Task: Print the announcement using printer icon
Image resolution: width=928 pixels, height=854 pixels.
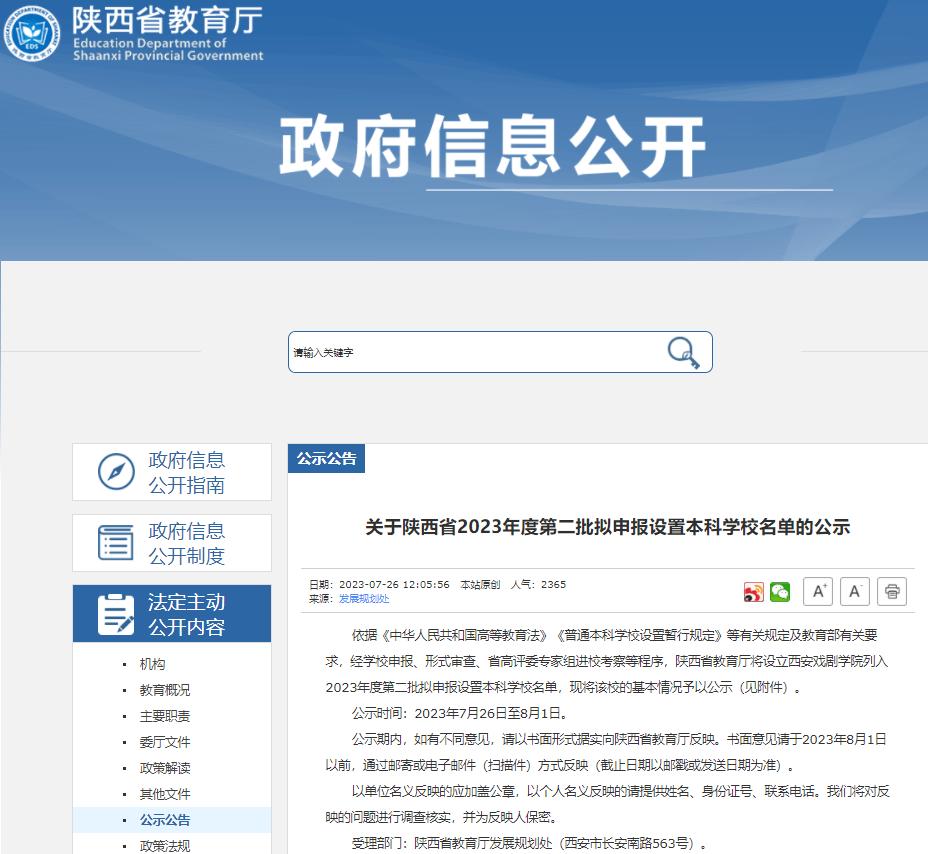Action: tap(891, 591)
